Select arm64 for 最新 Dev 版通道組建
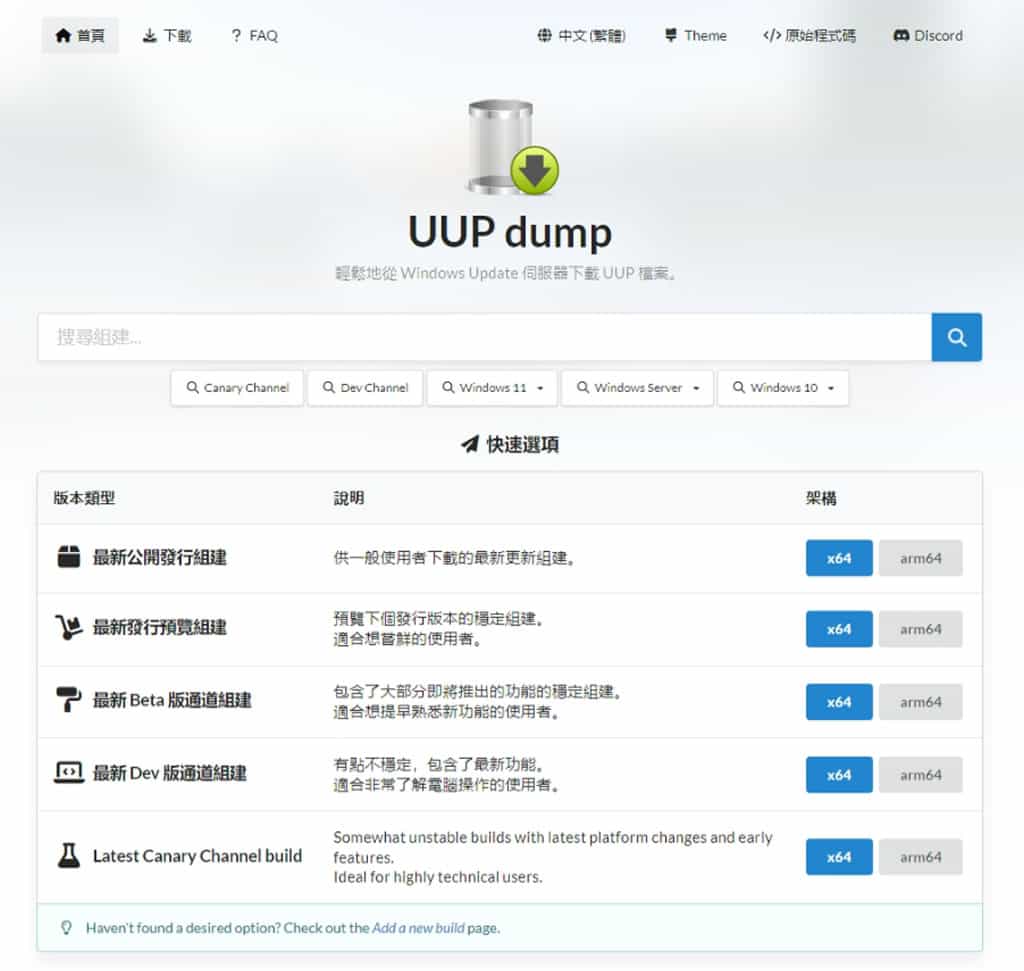 pos(921,775)
